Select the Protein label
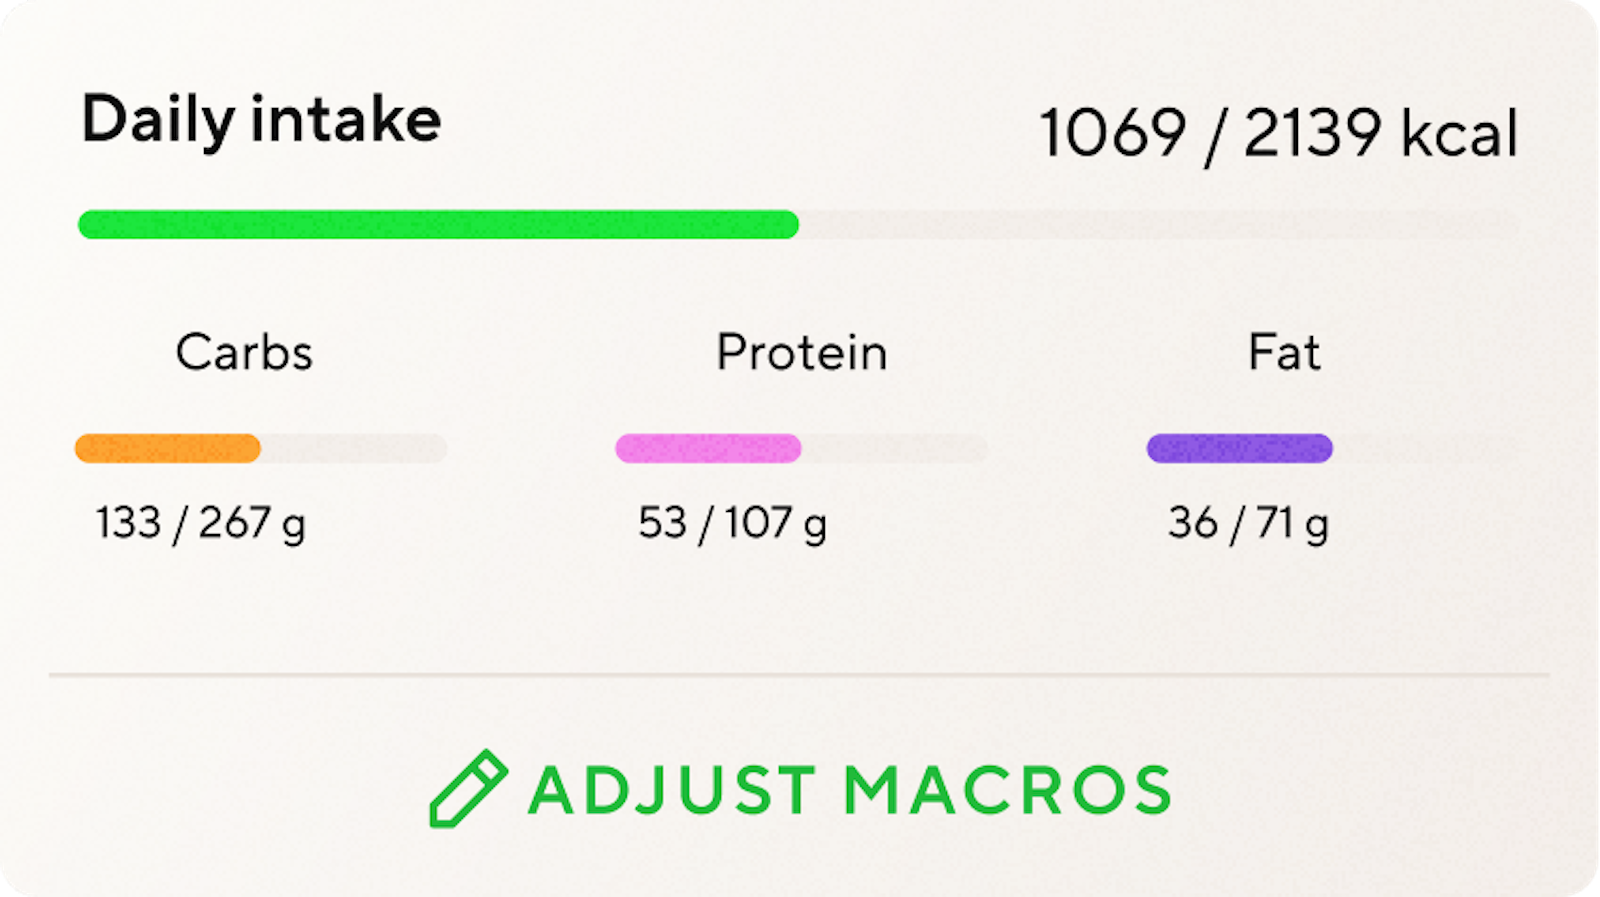Viewport: 1600px width, 897px height. (x=801, y=352)
